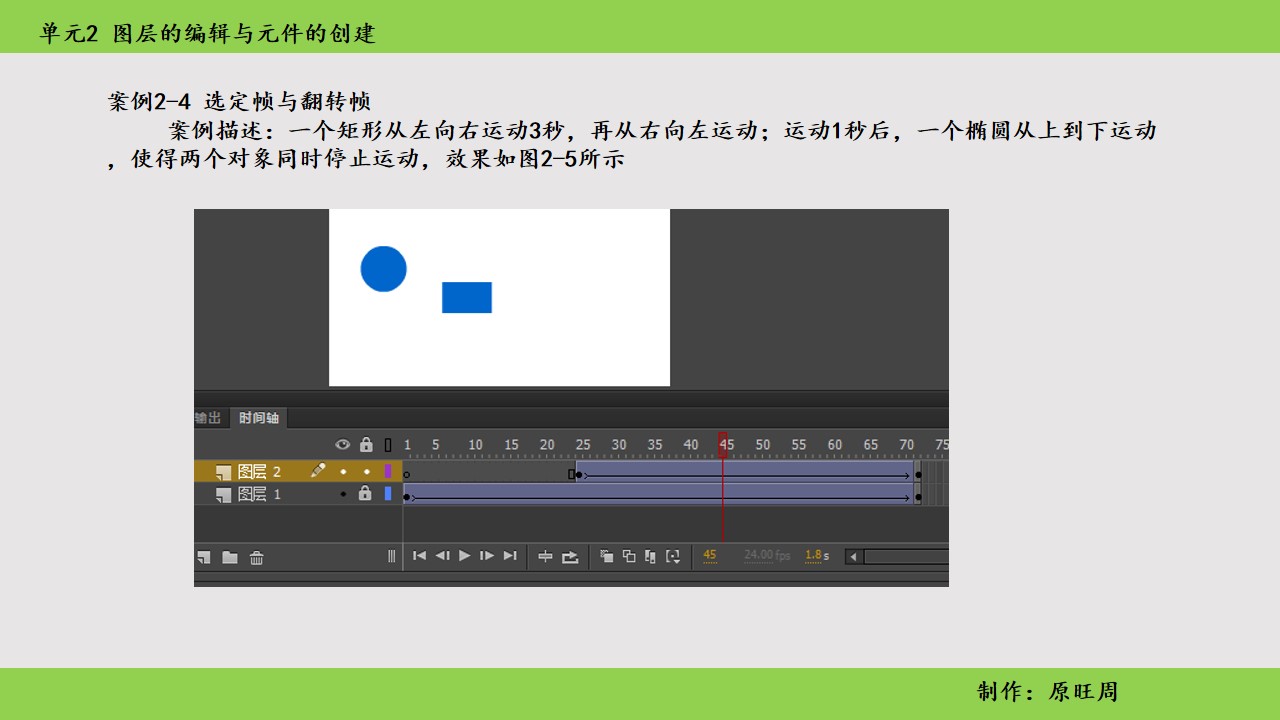The image size is (1280, 720).
Task: Toggle visibility dot for 图层 2
Action: [x=343, y=472]
